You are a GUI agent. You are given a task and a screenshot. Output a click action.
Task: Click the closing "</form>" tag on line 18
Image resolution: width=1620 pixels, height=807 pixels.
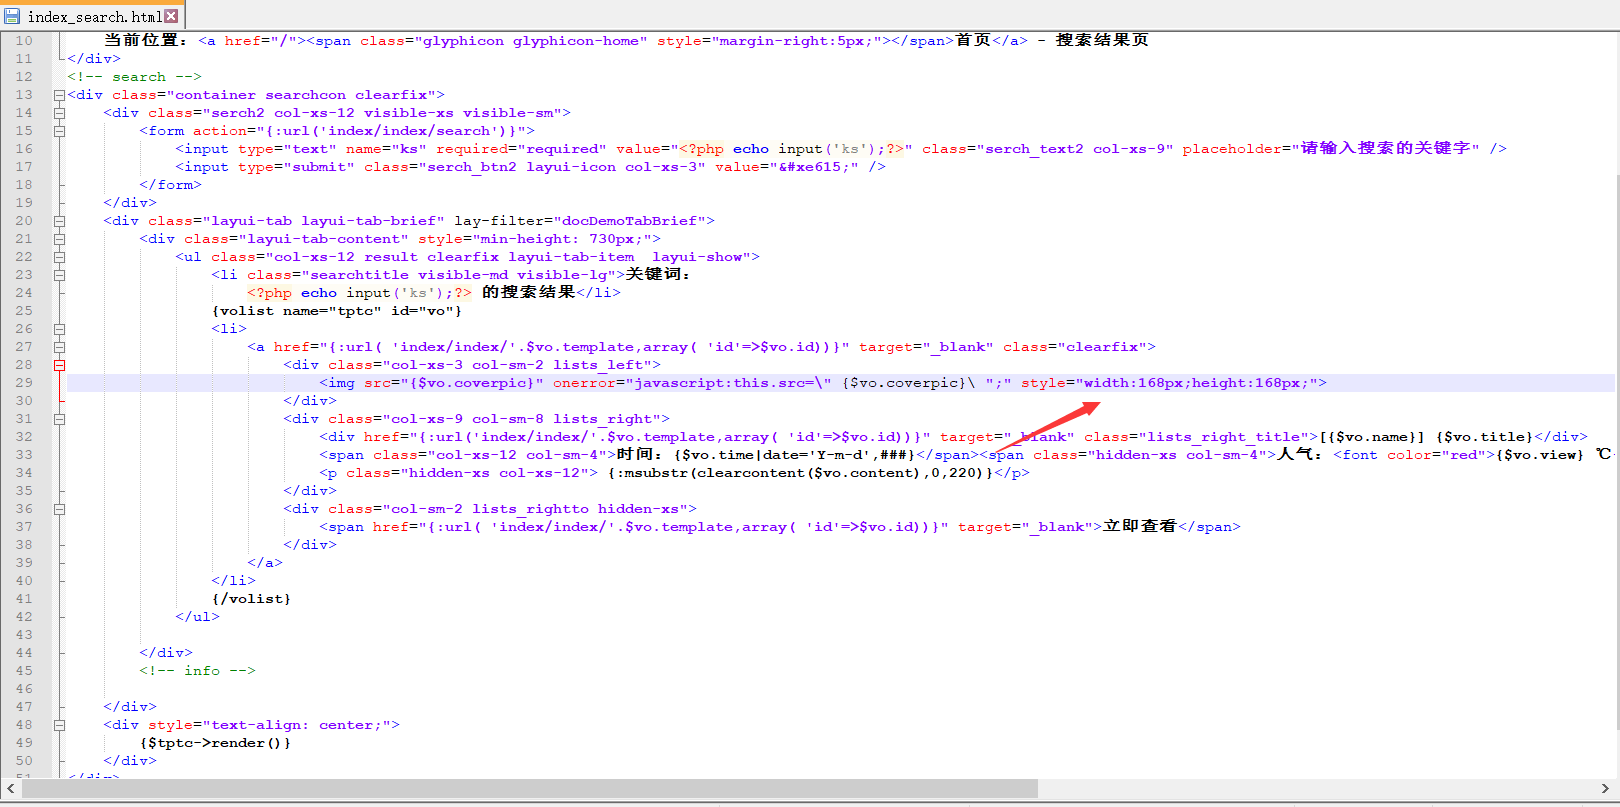click(x=170, y=185)
